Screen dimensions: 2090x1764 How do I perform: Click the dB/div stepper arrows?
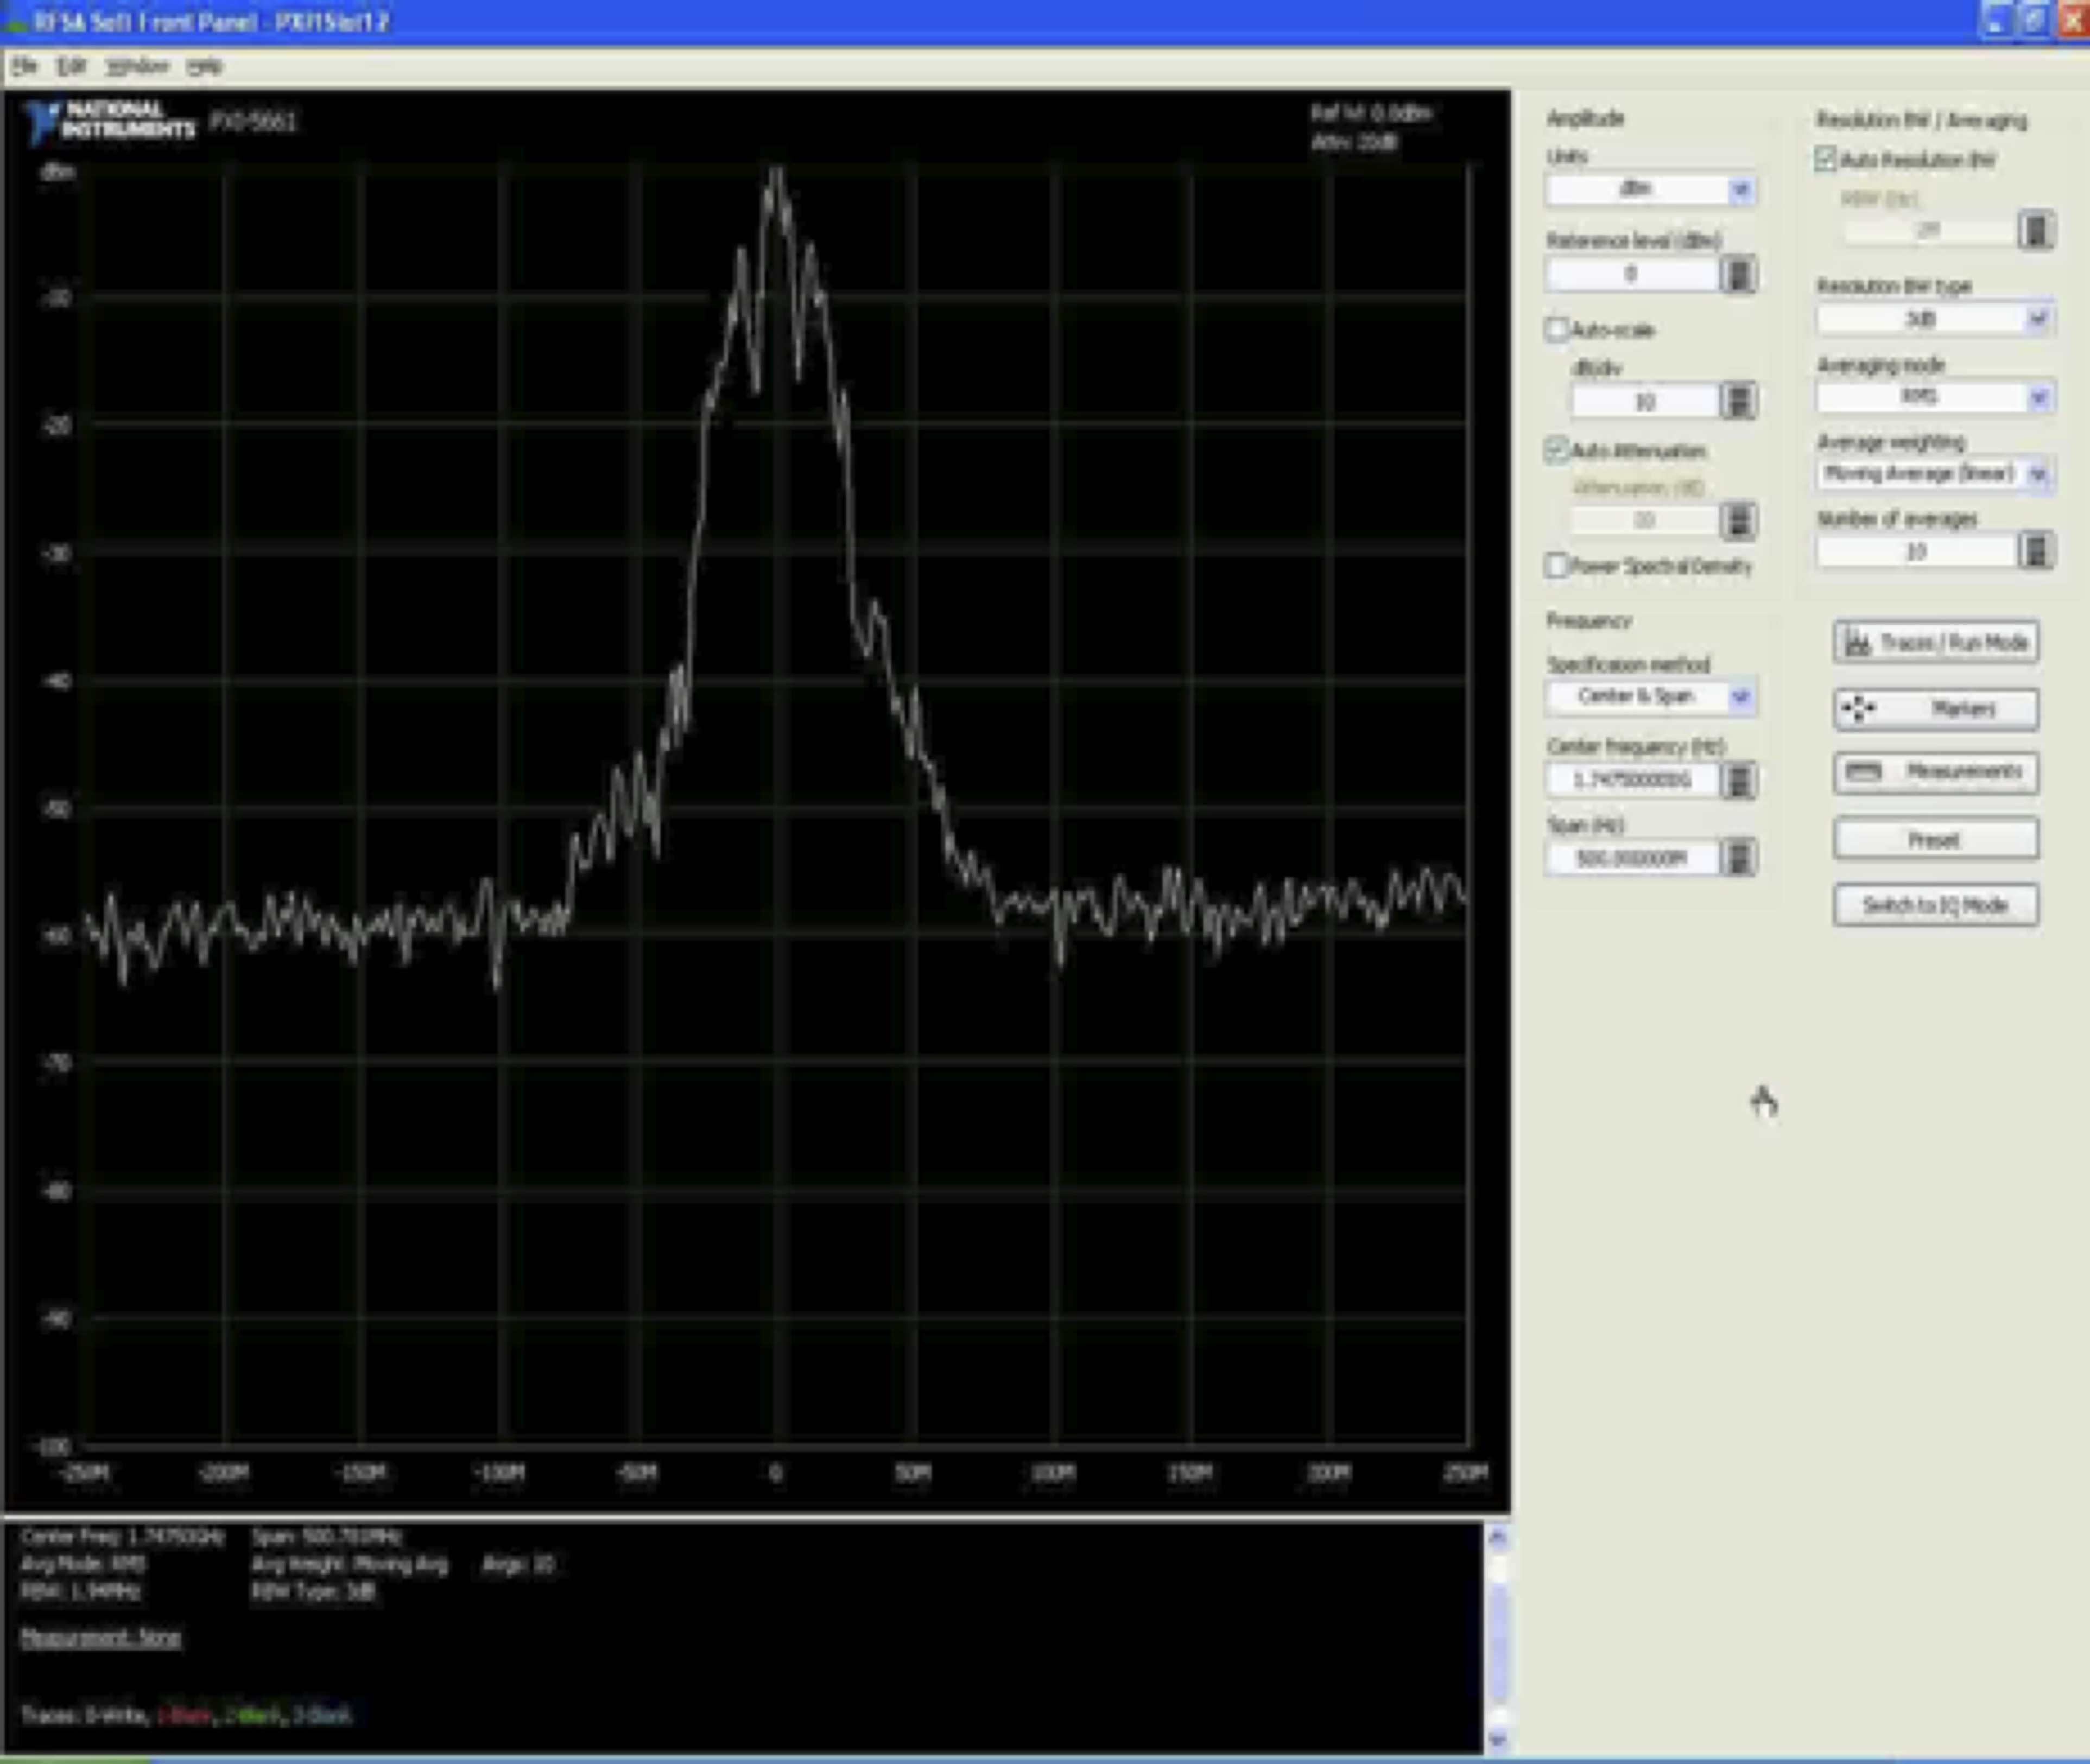(x=1739, y=401)
